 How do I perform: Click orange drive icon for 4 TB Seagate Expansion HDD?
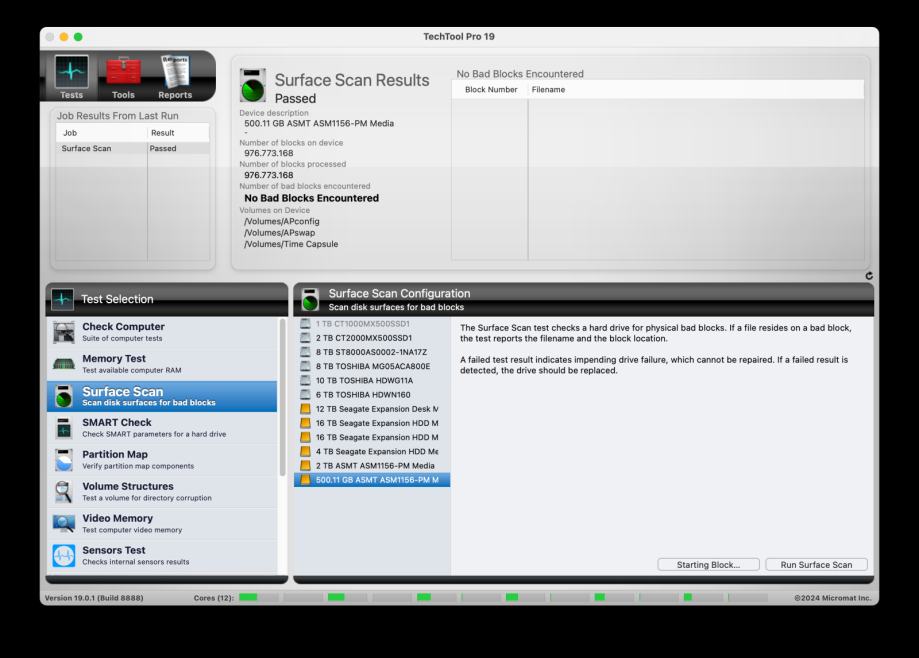(x=305, y=451)
